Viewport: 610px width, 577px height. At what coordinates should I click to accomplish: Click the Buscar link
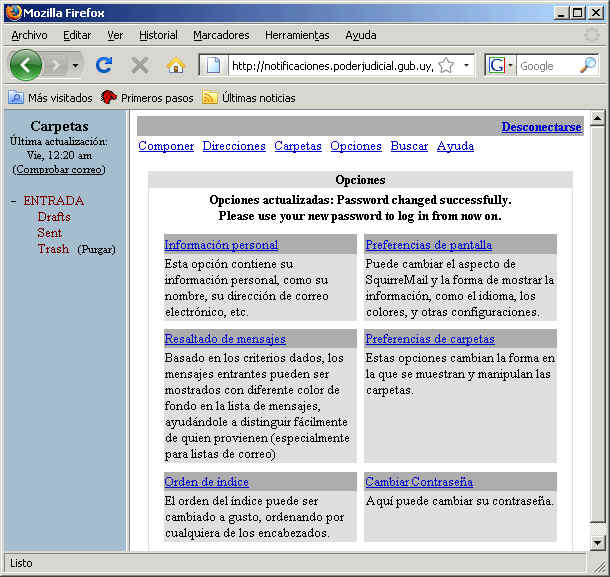click(x=409, y=146)
